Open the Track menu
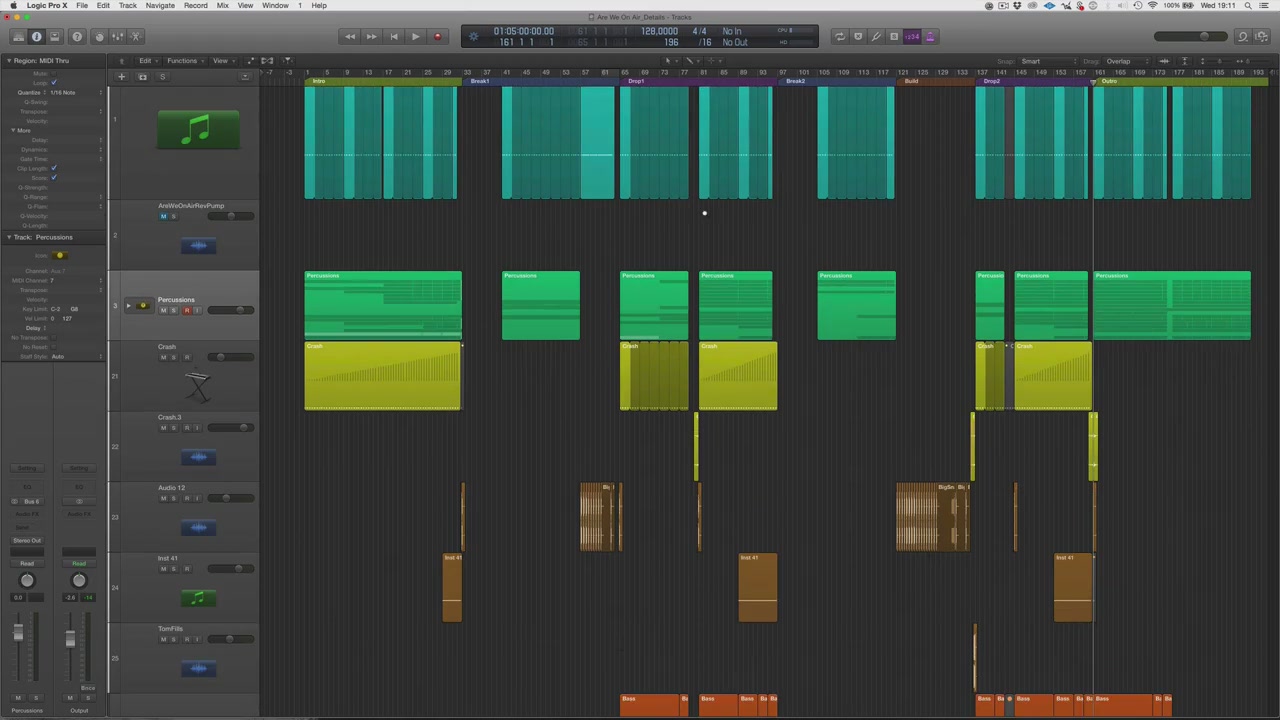This screenshot has width=1280, height=720. click(128, 5)
